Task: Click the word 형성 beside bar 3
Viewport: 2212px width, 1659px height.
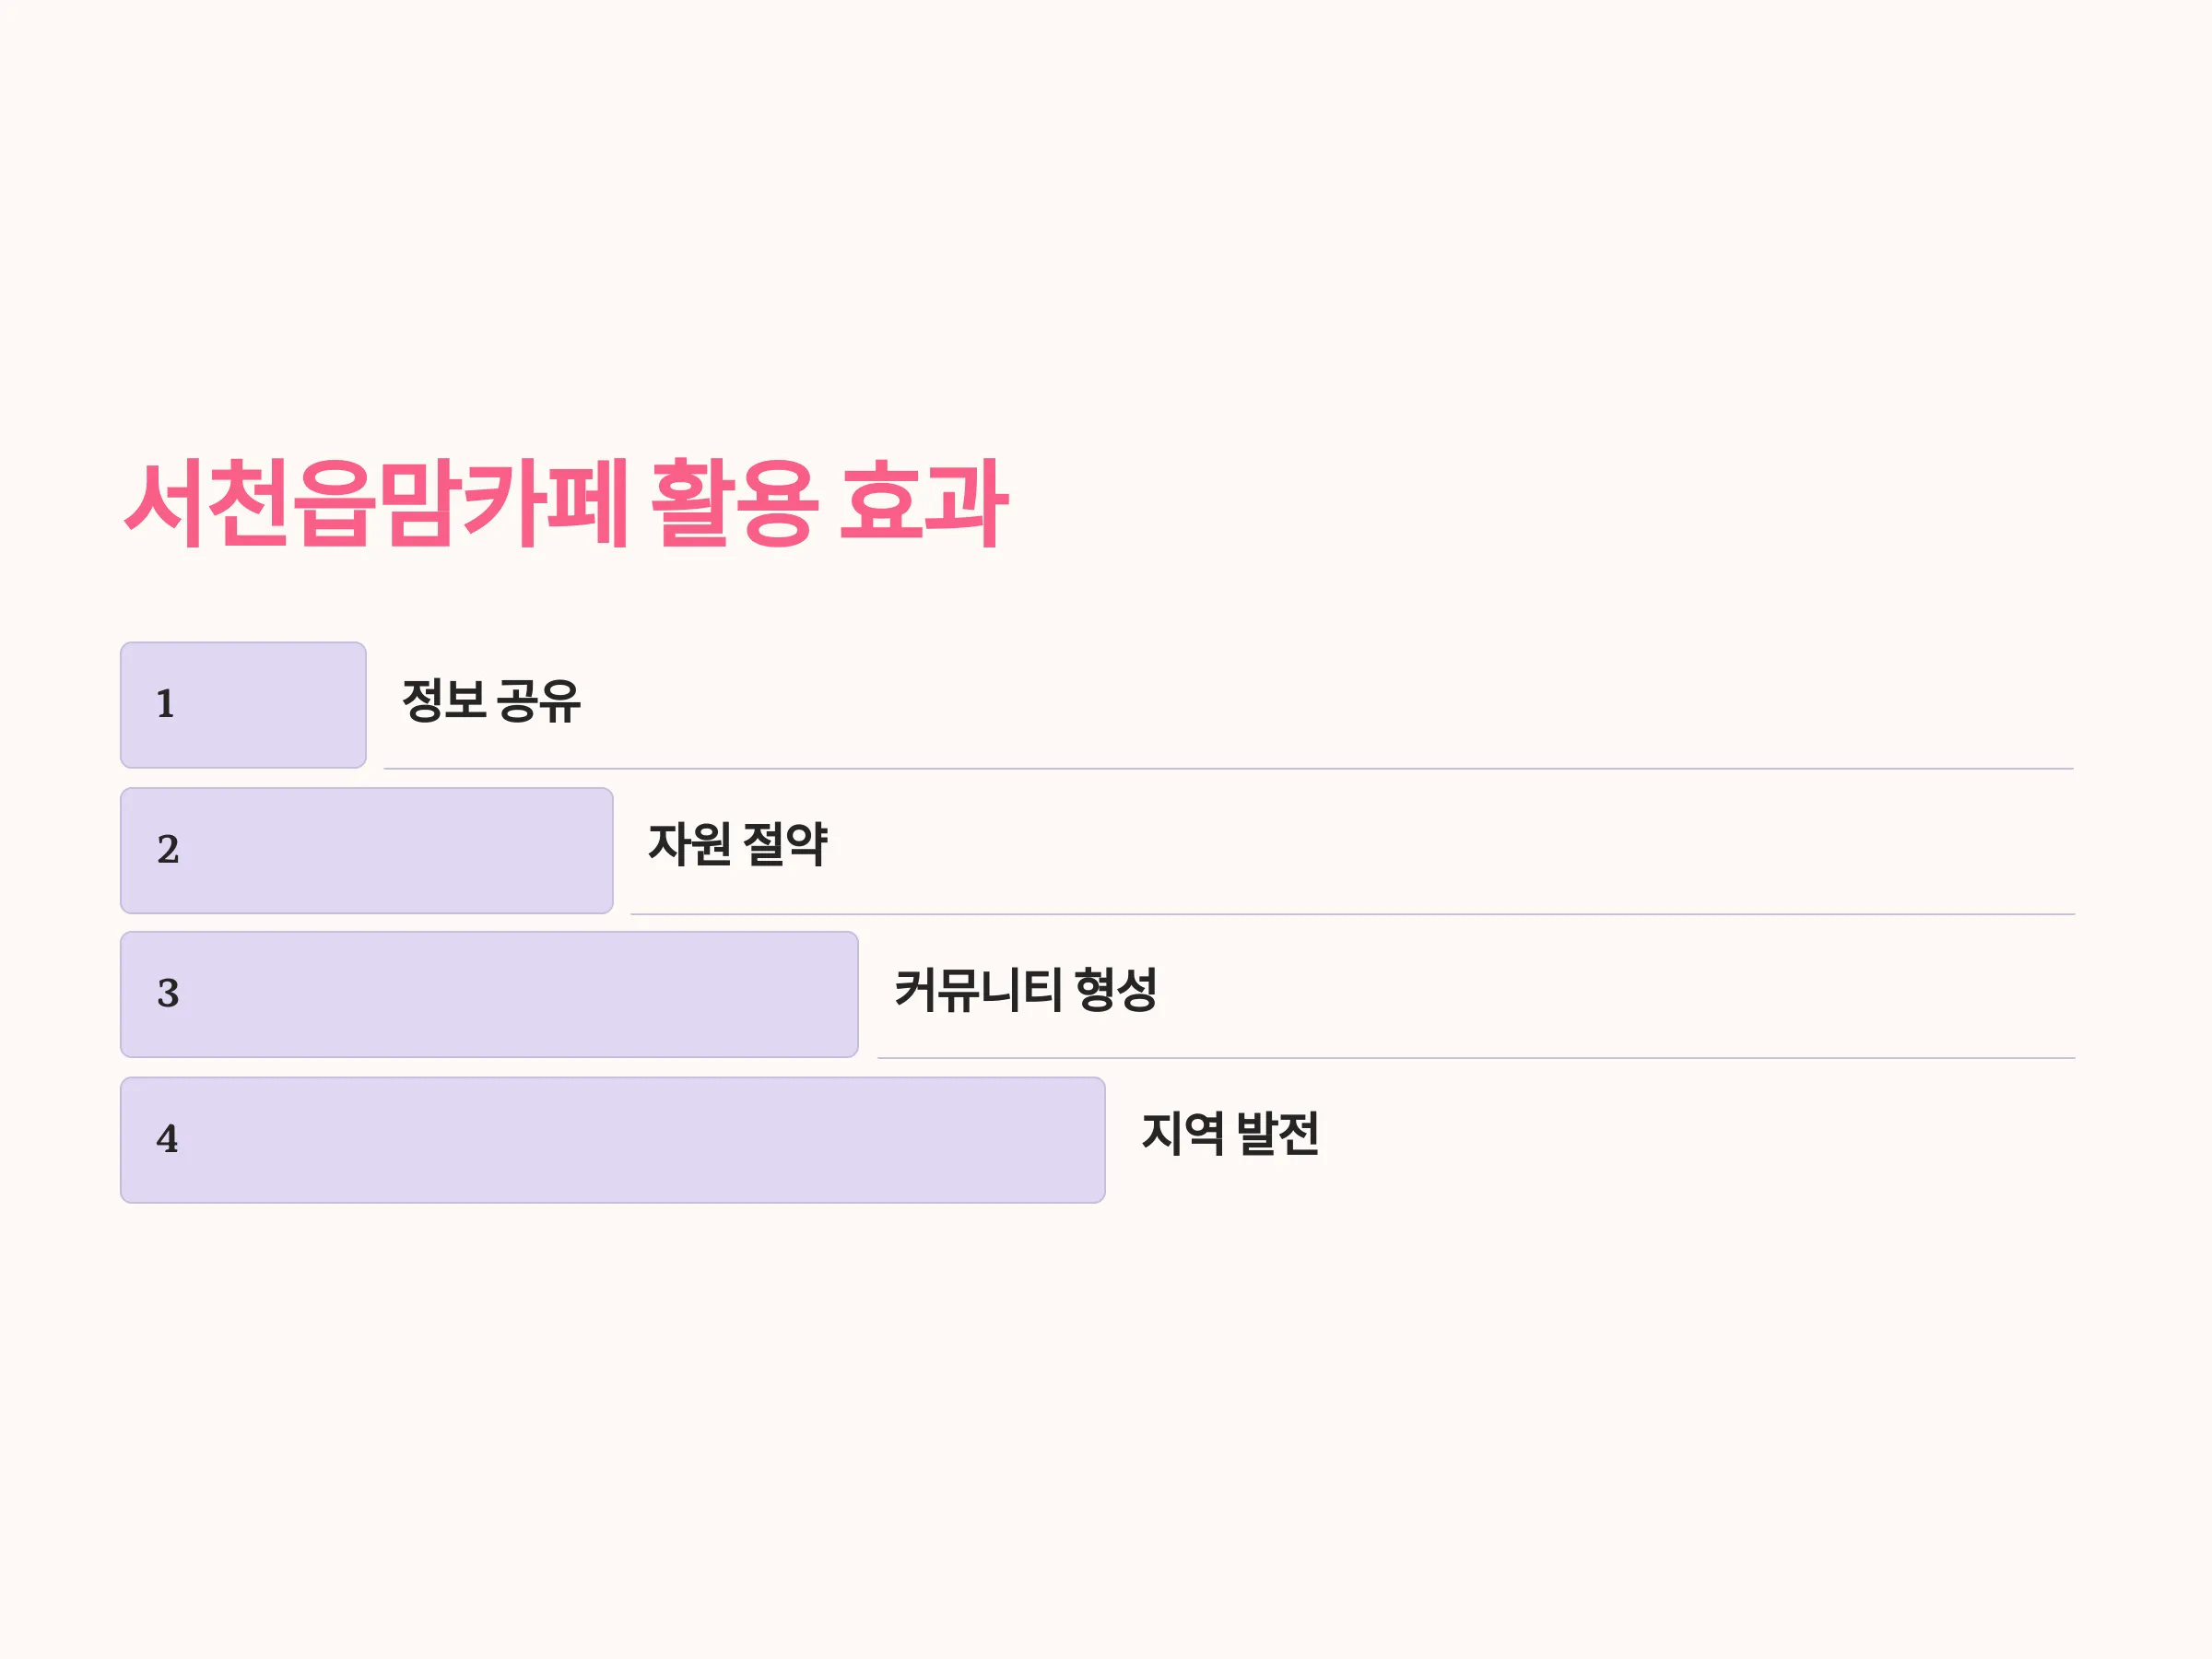Action: [1116, 990]
